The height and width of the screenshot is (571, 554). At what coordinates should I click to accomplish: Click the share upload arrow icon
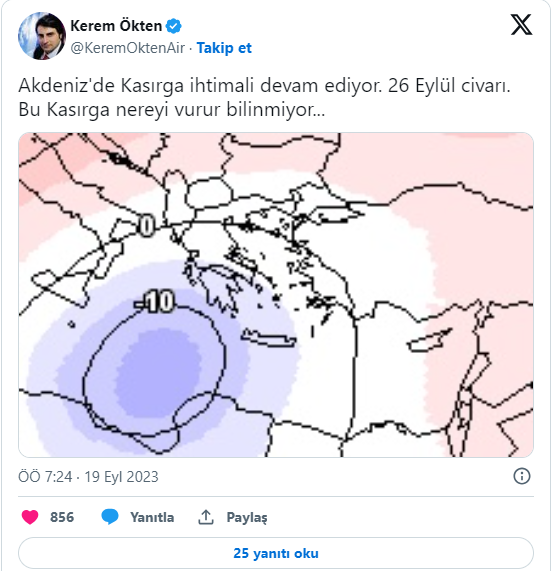click(x=206, y=517)
